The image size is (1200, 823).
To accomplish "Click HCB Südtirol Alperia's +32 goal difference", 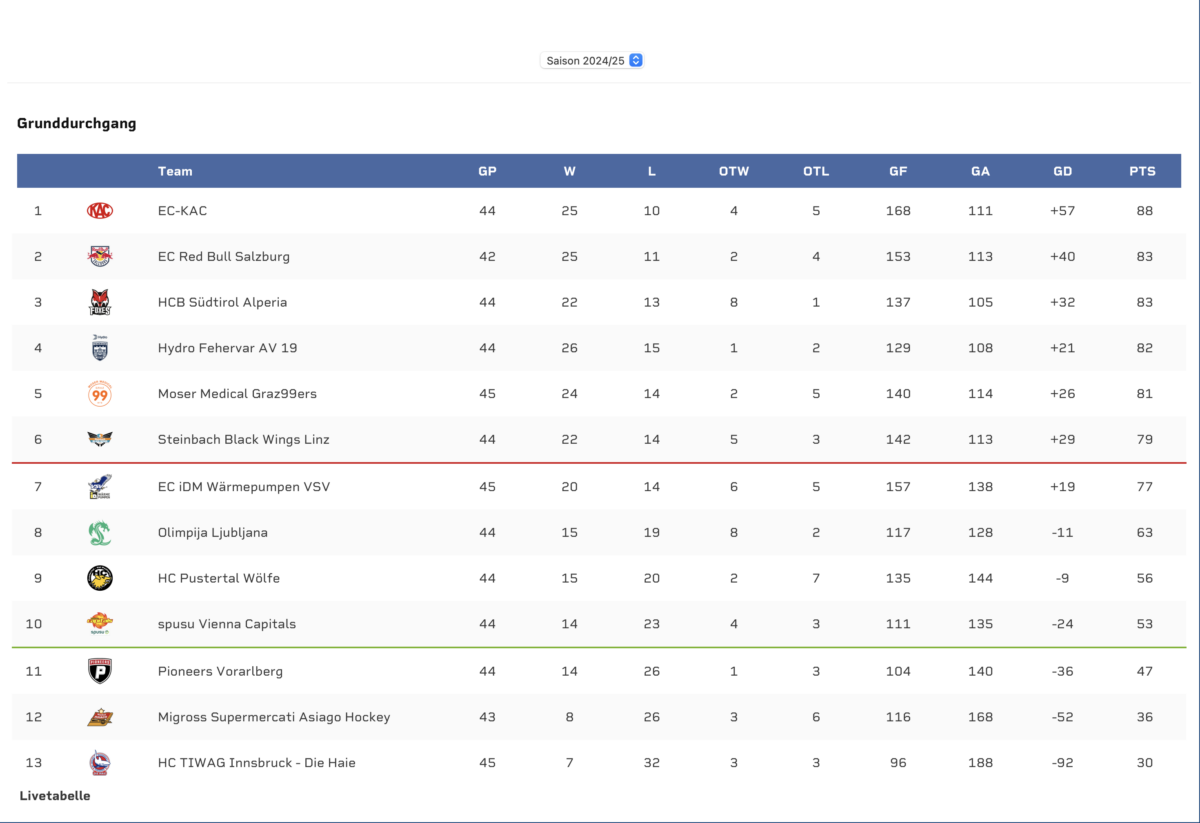I will [1063, 302].
